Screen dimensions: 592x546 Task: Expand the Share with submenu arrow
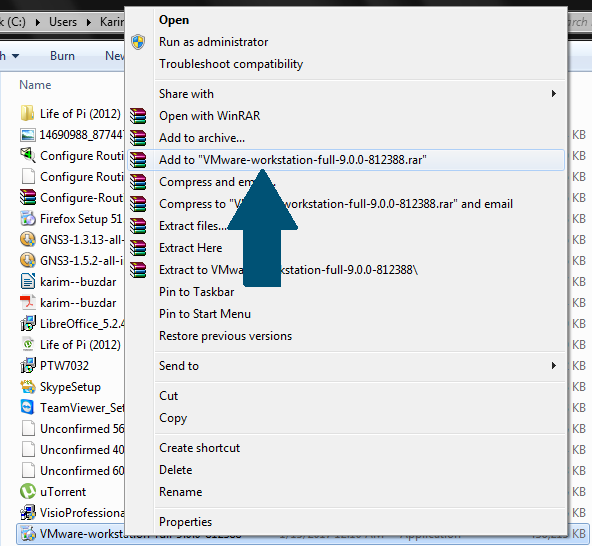click(553, 94)
